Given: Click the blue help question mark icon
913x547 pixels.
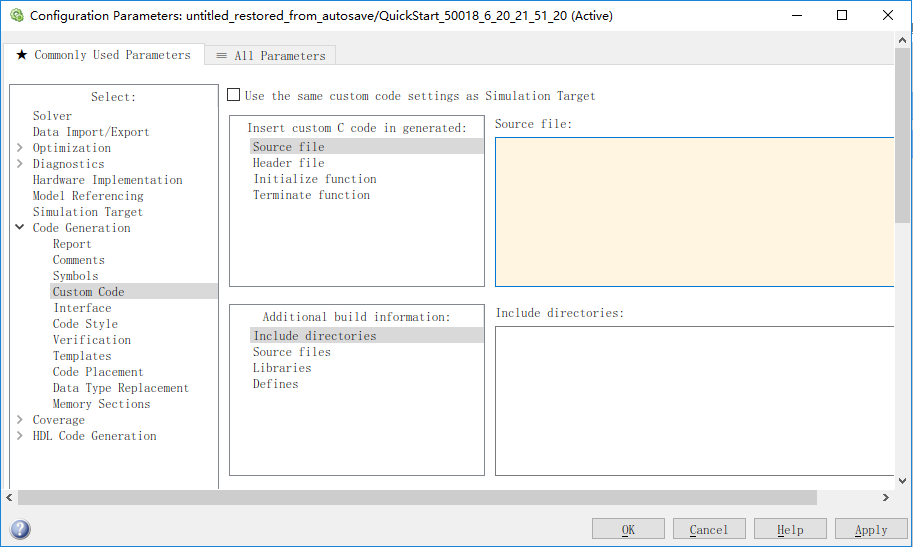Looking at the screenshot, I should tap(20, 529).
